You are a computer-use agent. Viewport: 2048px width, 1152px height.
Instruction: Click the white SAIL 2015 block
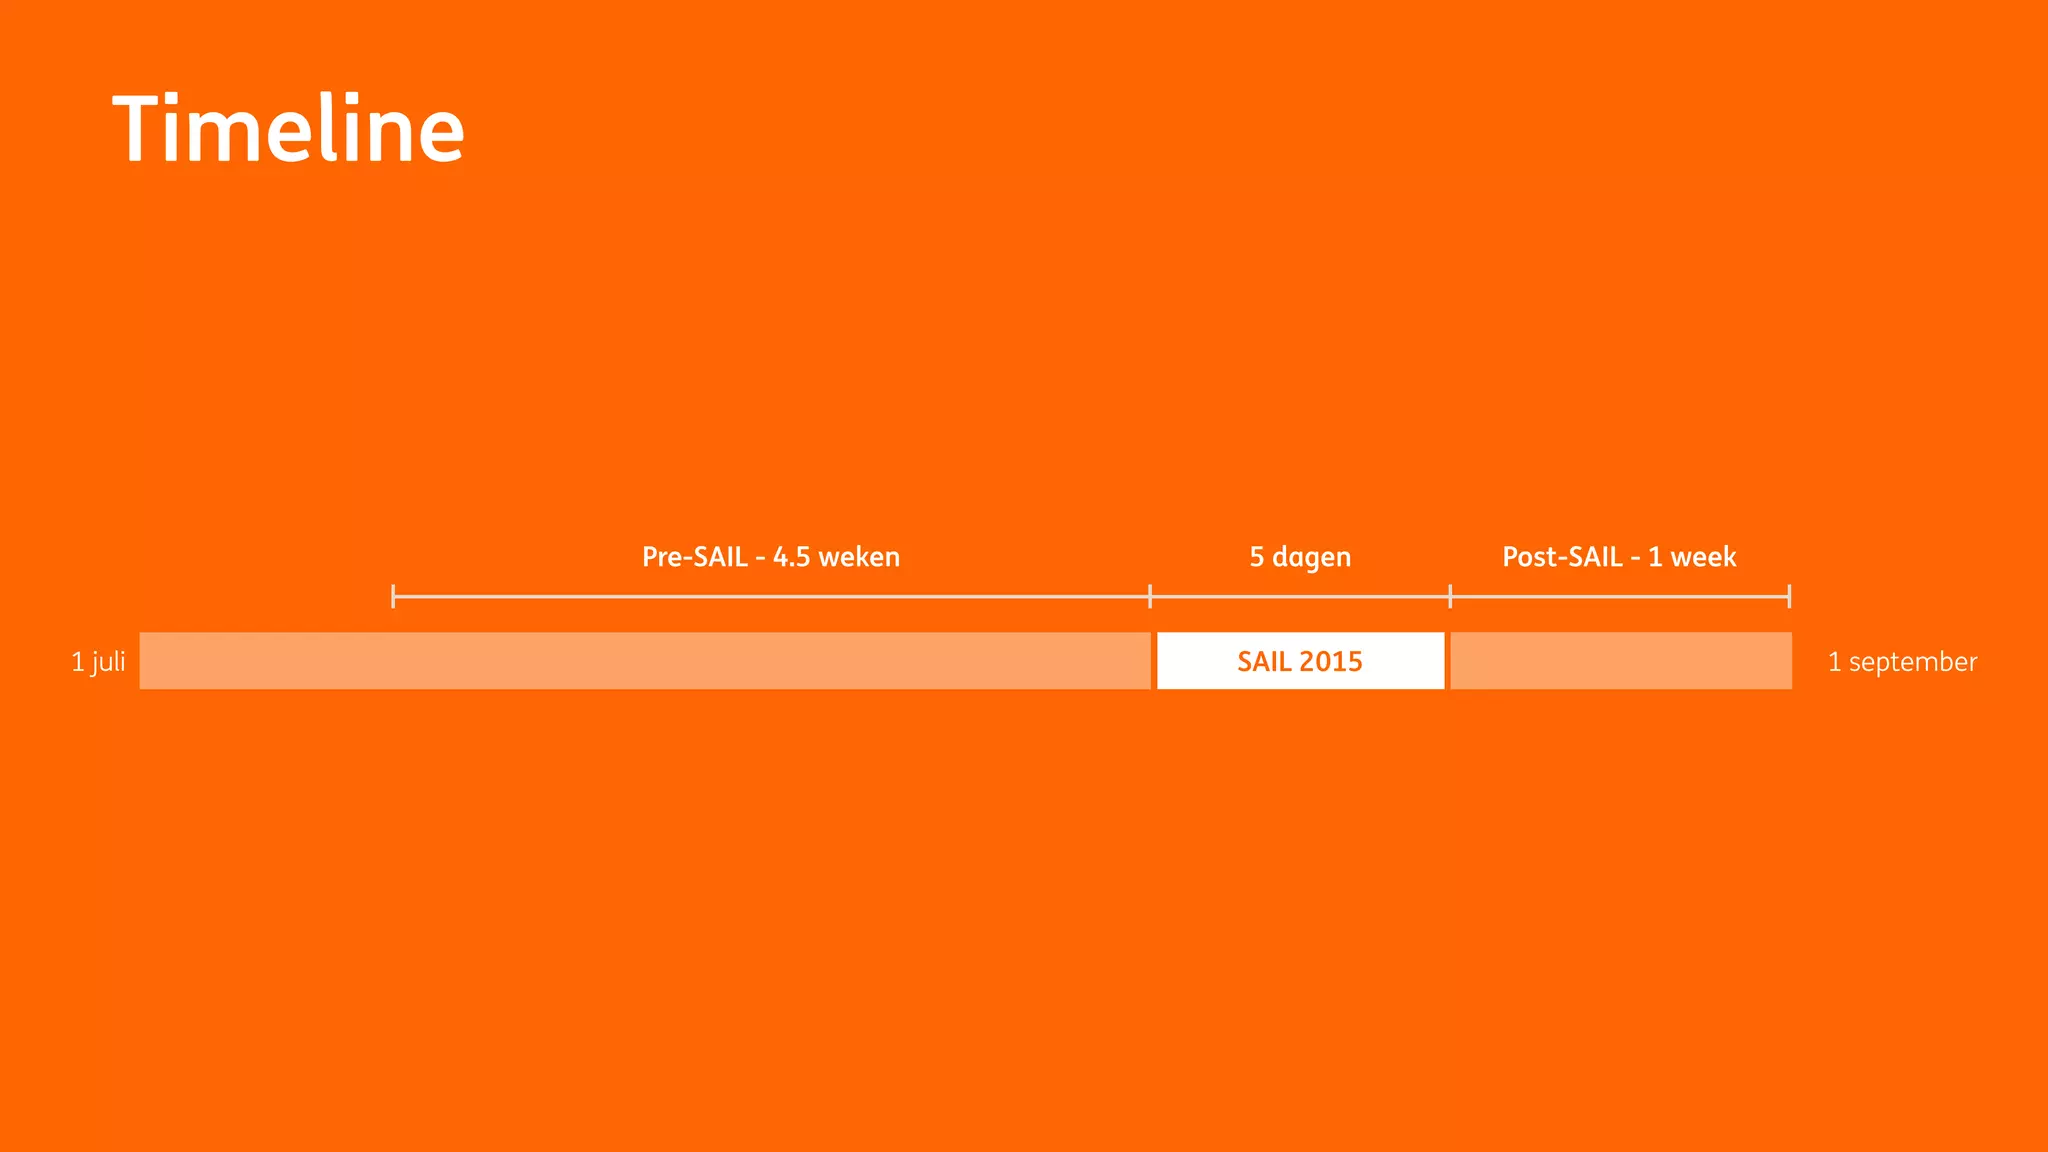pos(1300,661)
